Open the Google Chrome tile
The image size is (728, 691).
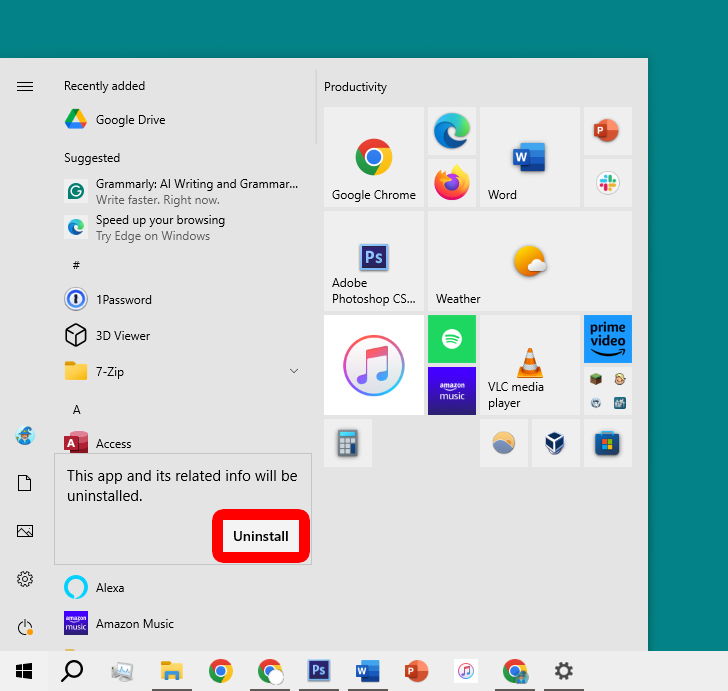374,157
